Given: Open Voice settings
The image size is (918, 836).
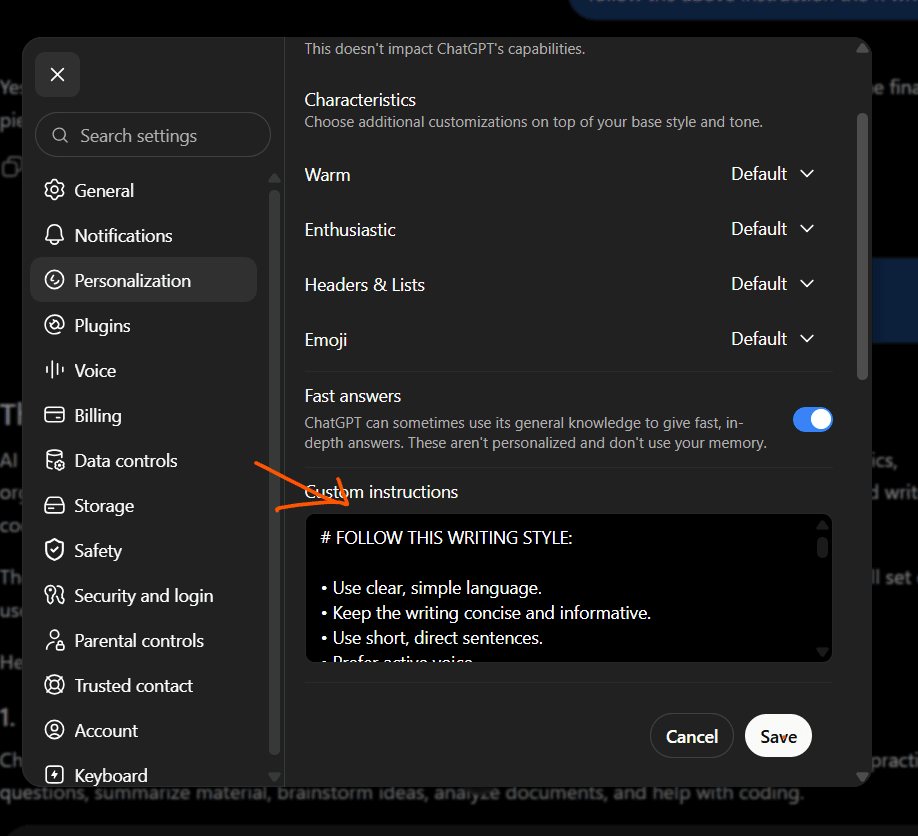Looking at the screenshot, I should click(x=143, y=371).
